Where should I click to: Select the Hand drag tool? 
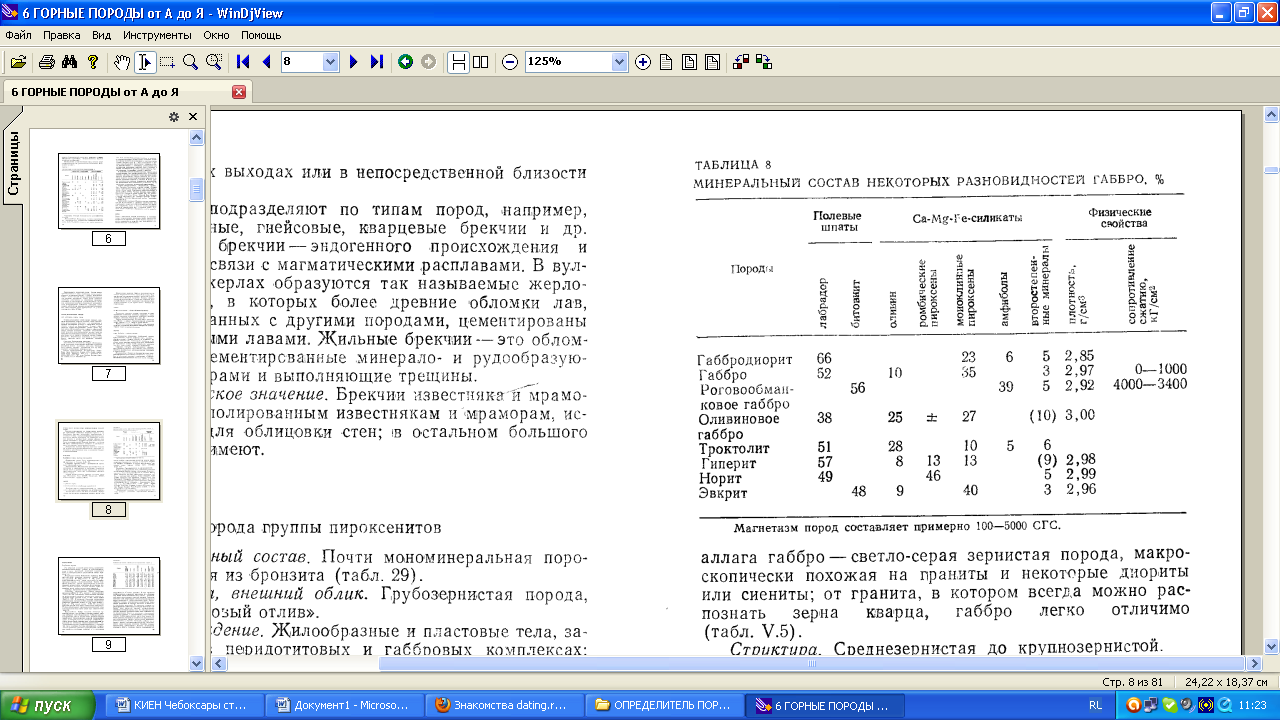(x=122, y=62)
